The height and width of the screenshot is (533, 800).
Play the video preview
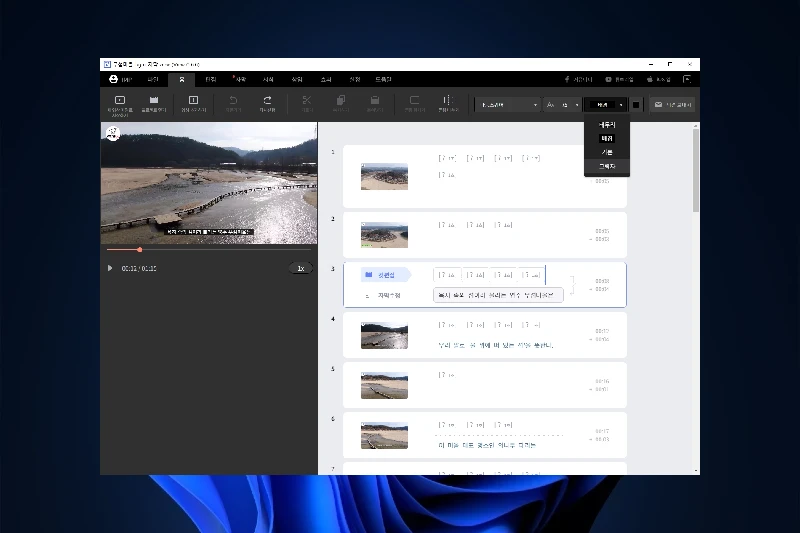(x=110, y=268)
